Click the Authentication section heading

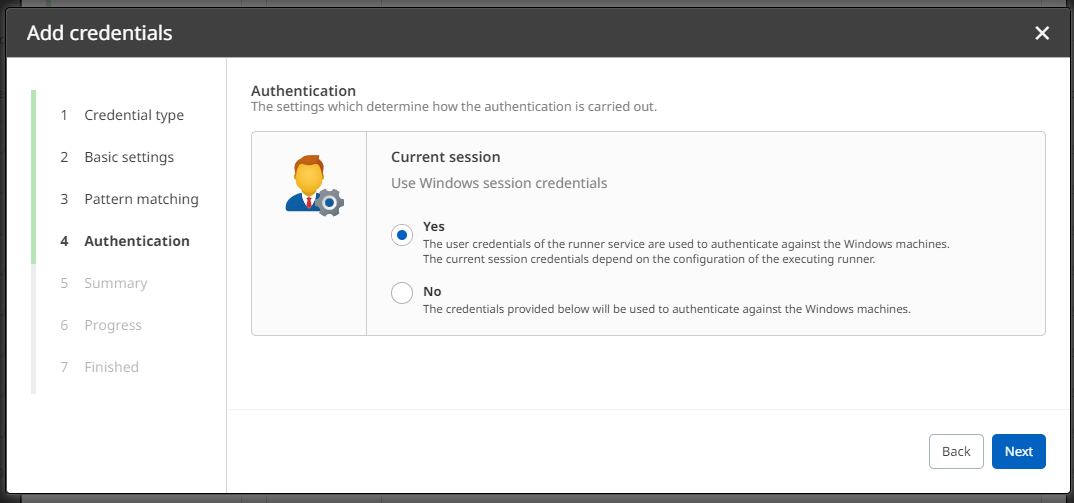303,91
